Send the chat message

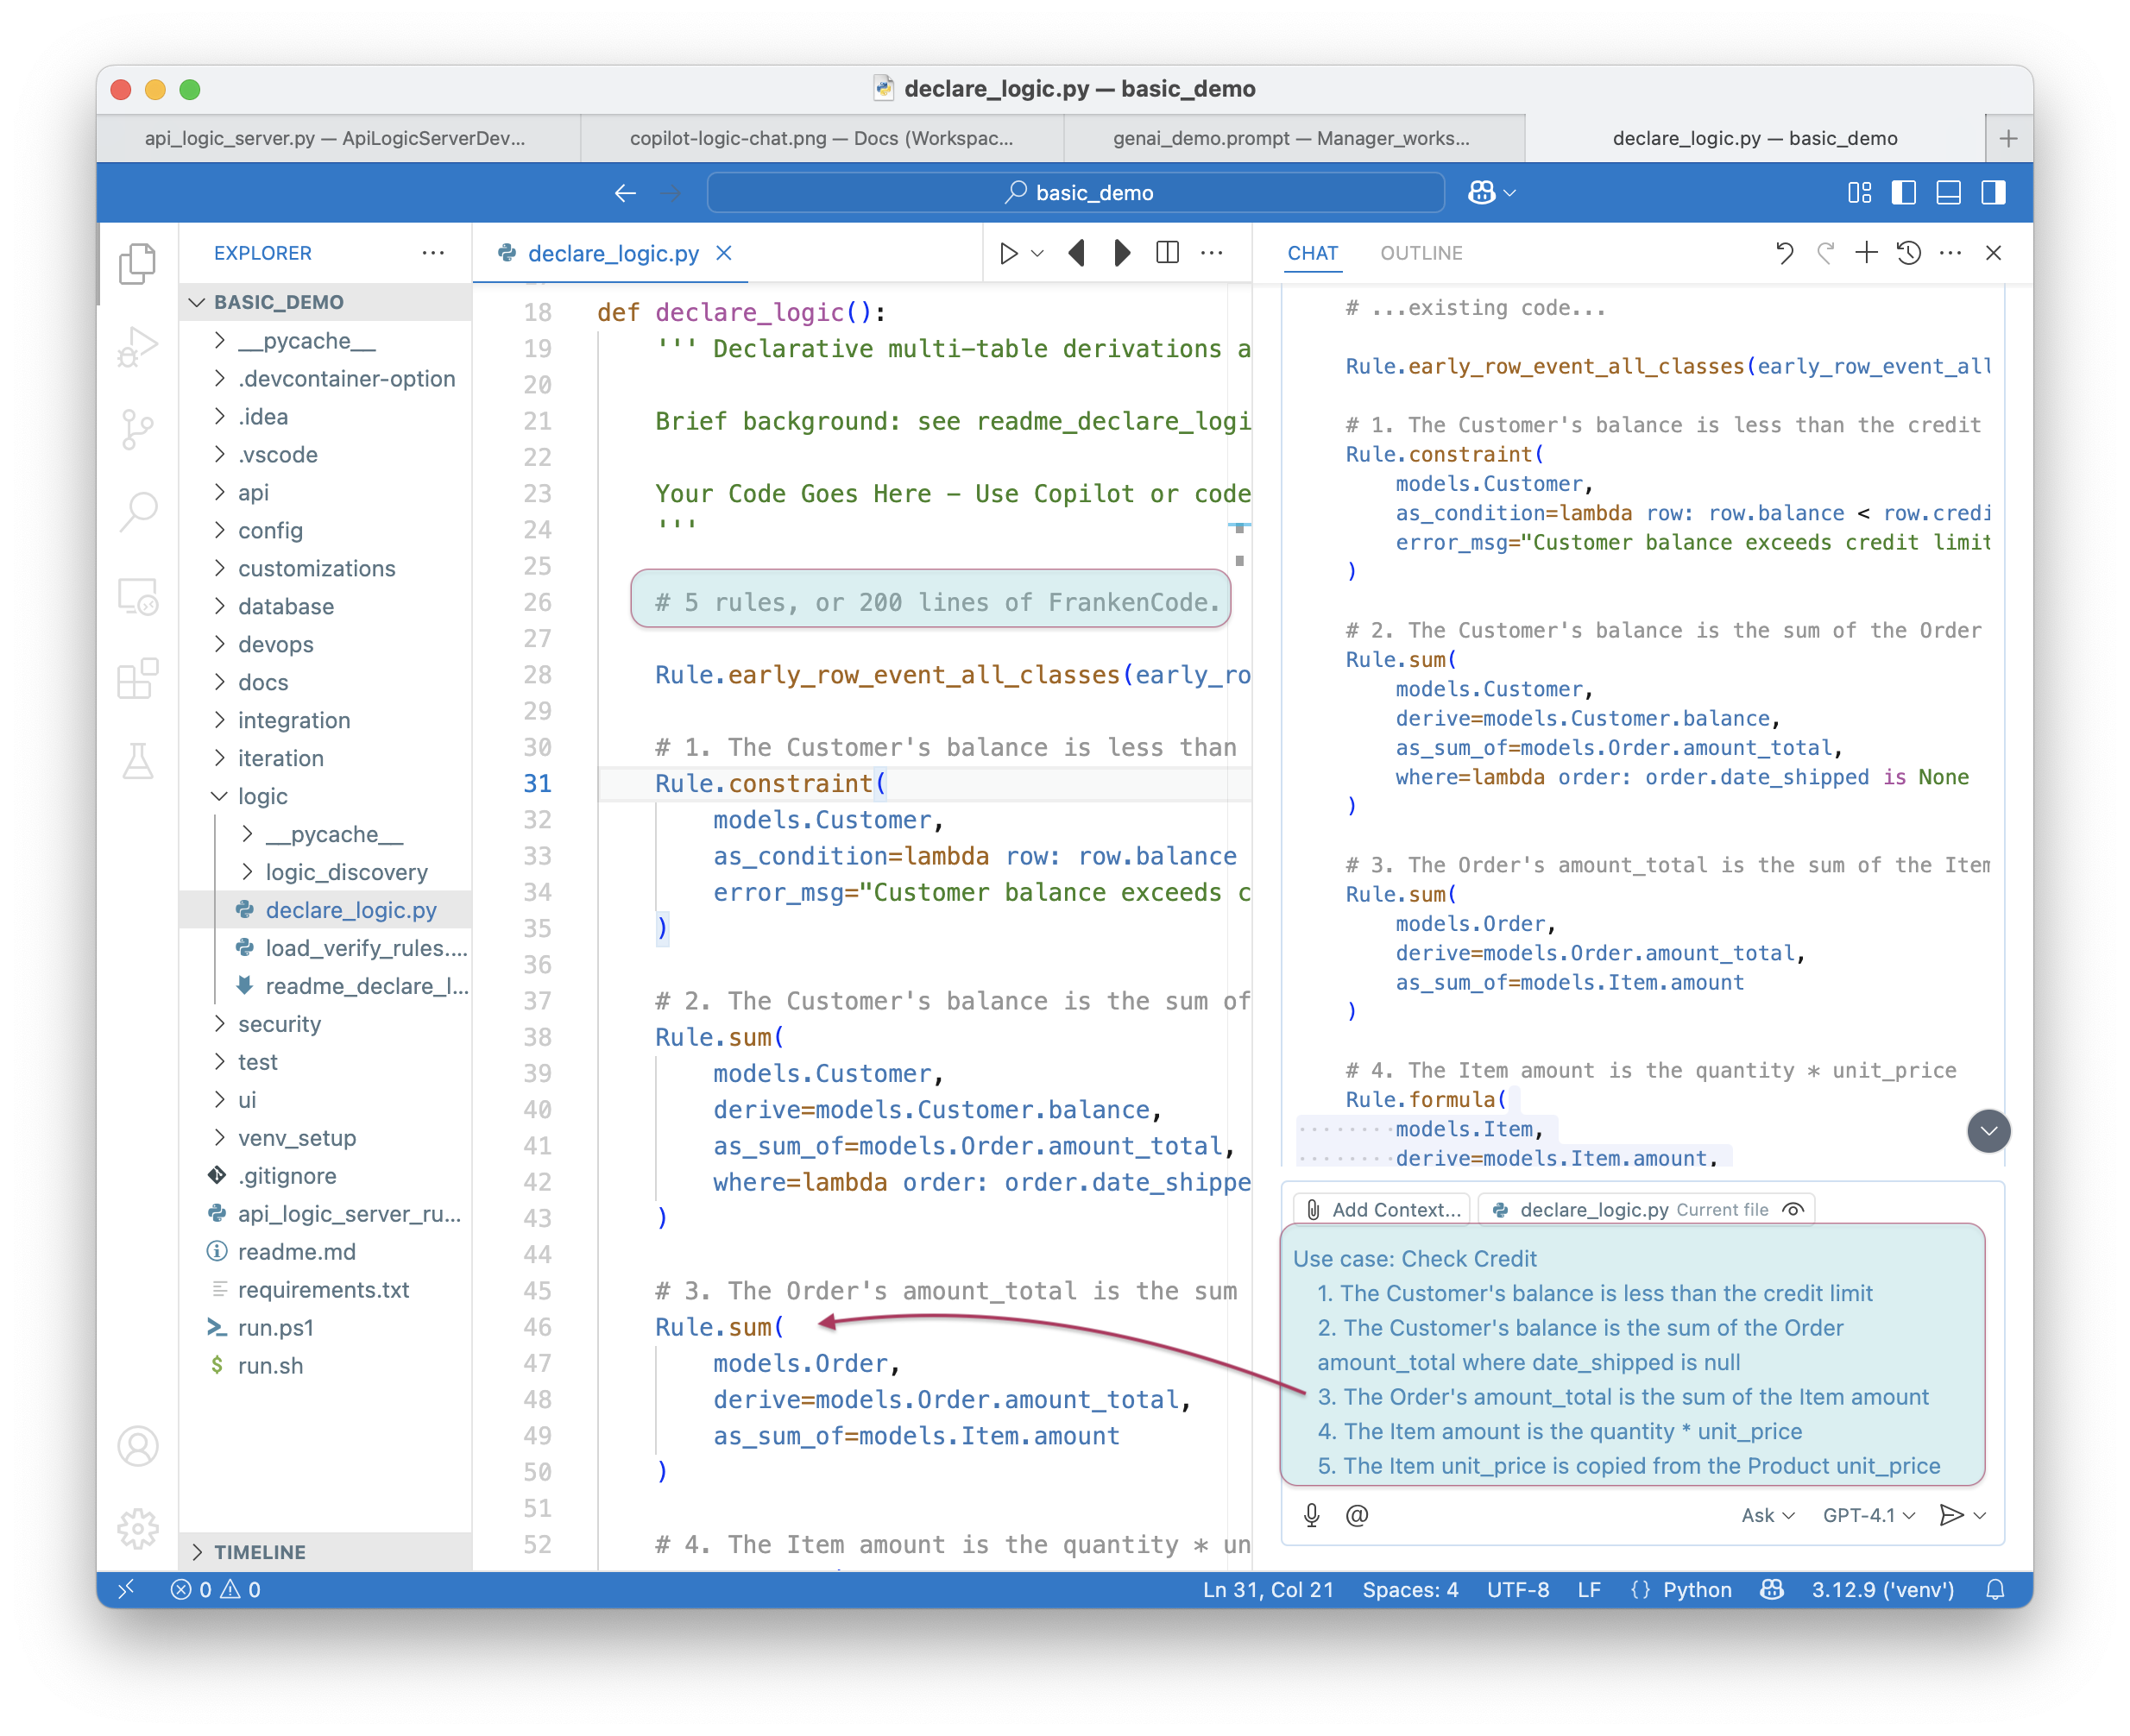(x=1950, y=1515)
